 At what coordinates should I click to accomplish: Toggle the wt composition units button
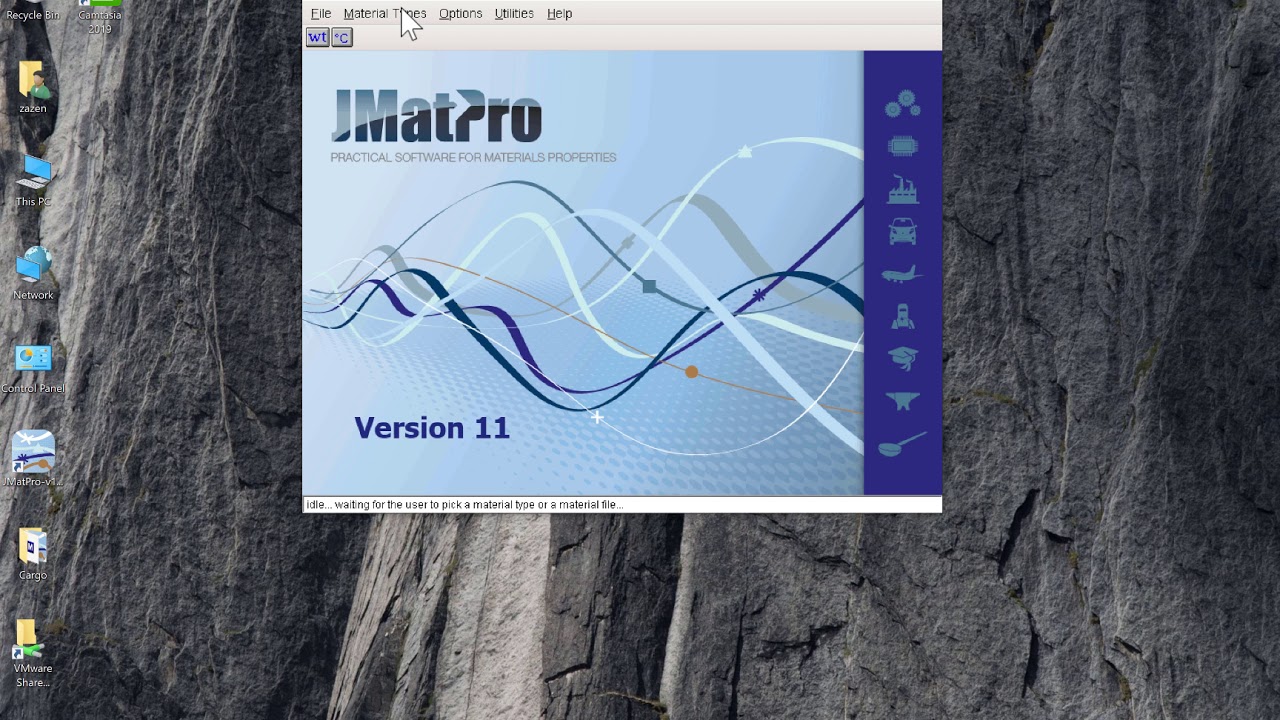tap(317, 37)
